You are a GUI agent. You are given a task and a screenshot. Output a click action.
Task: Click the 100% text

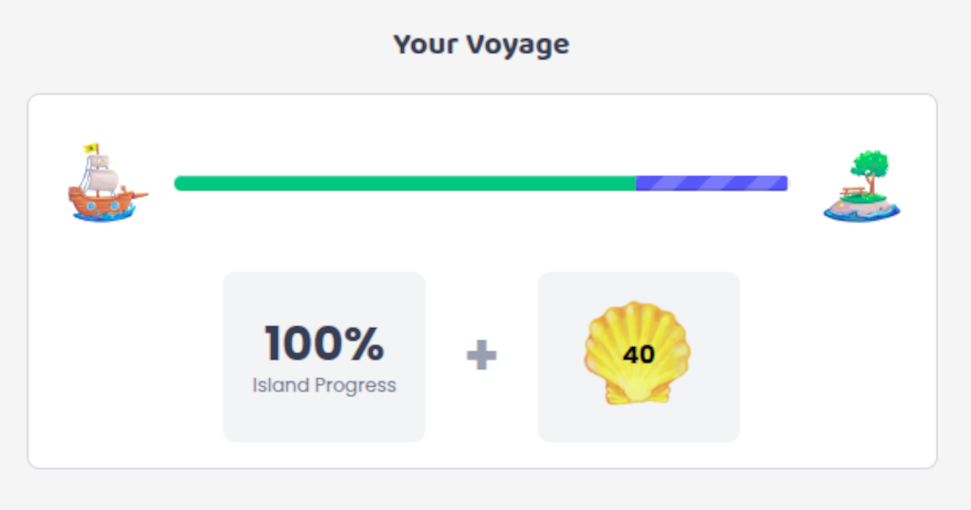324,343
